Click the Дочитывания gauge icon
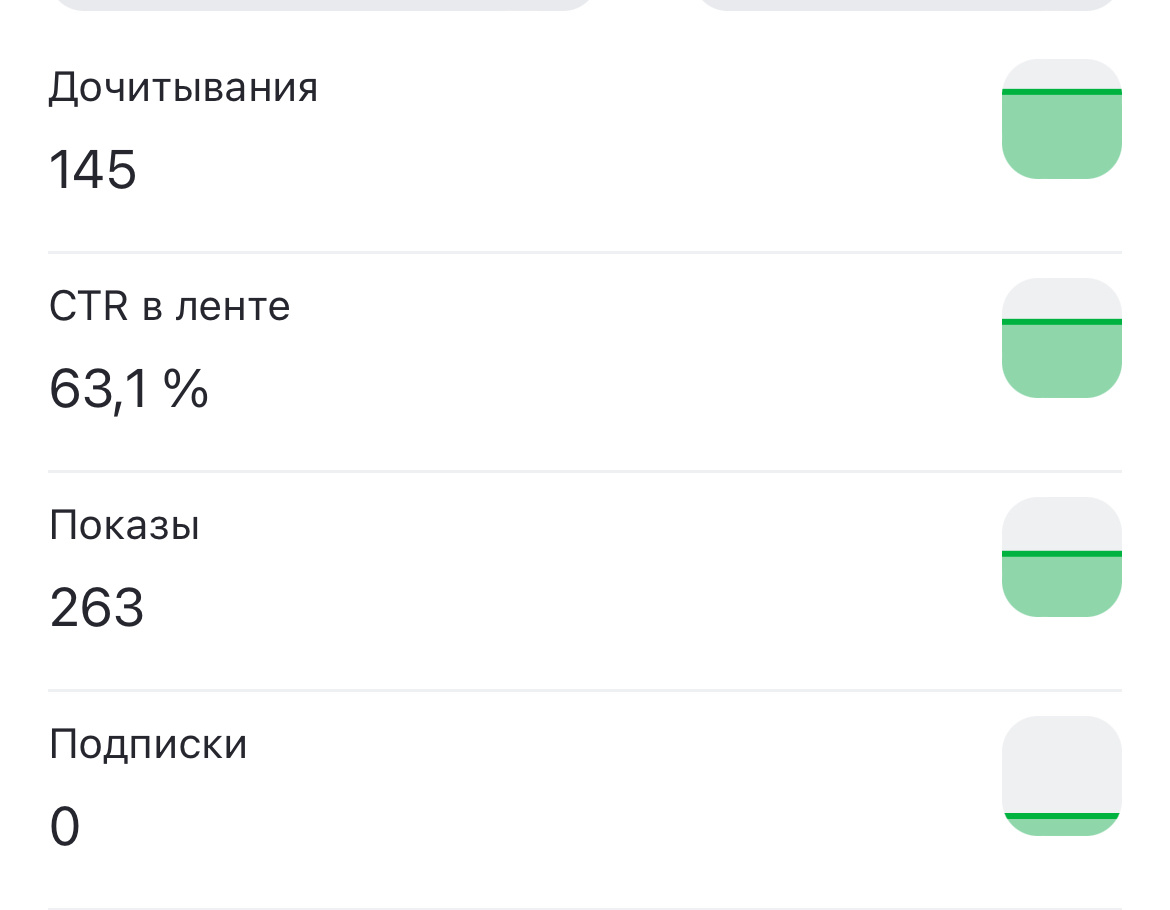 (1062, 120)
